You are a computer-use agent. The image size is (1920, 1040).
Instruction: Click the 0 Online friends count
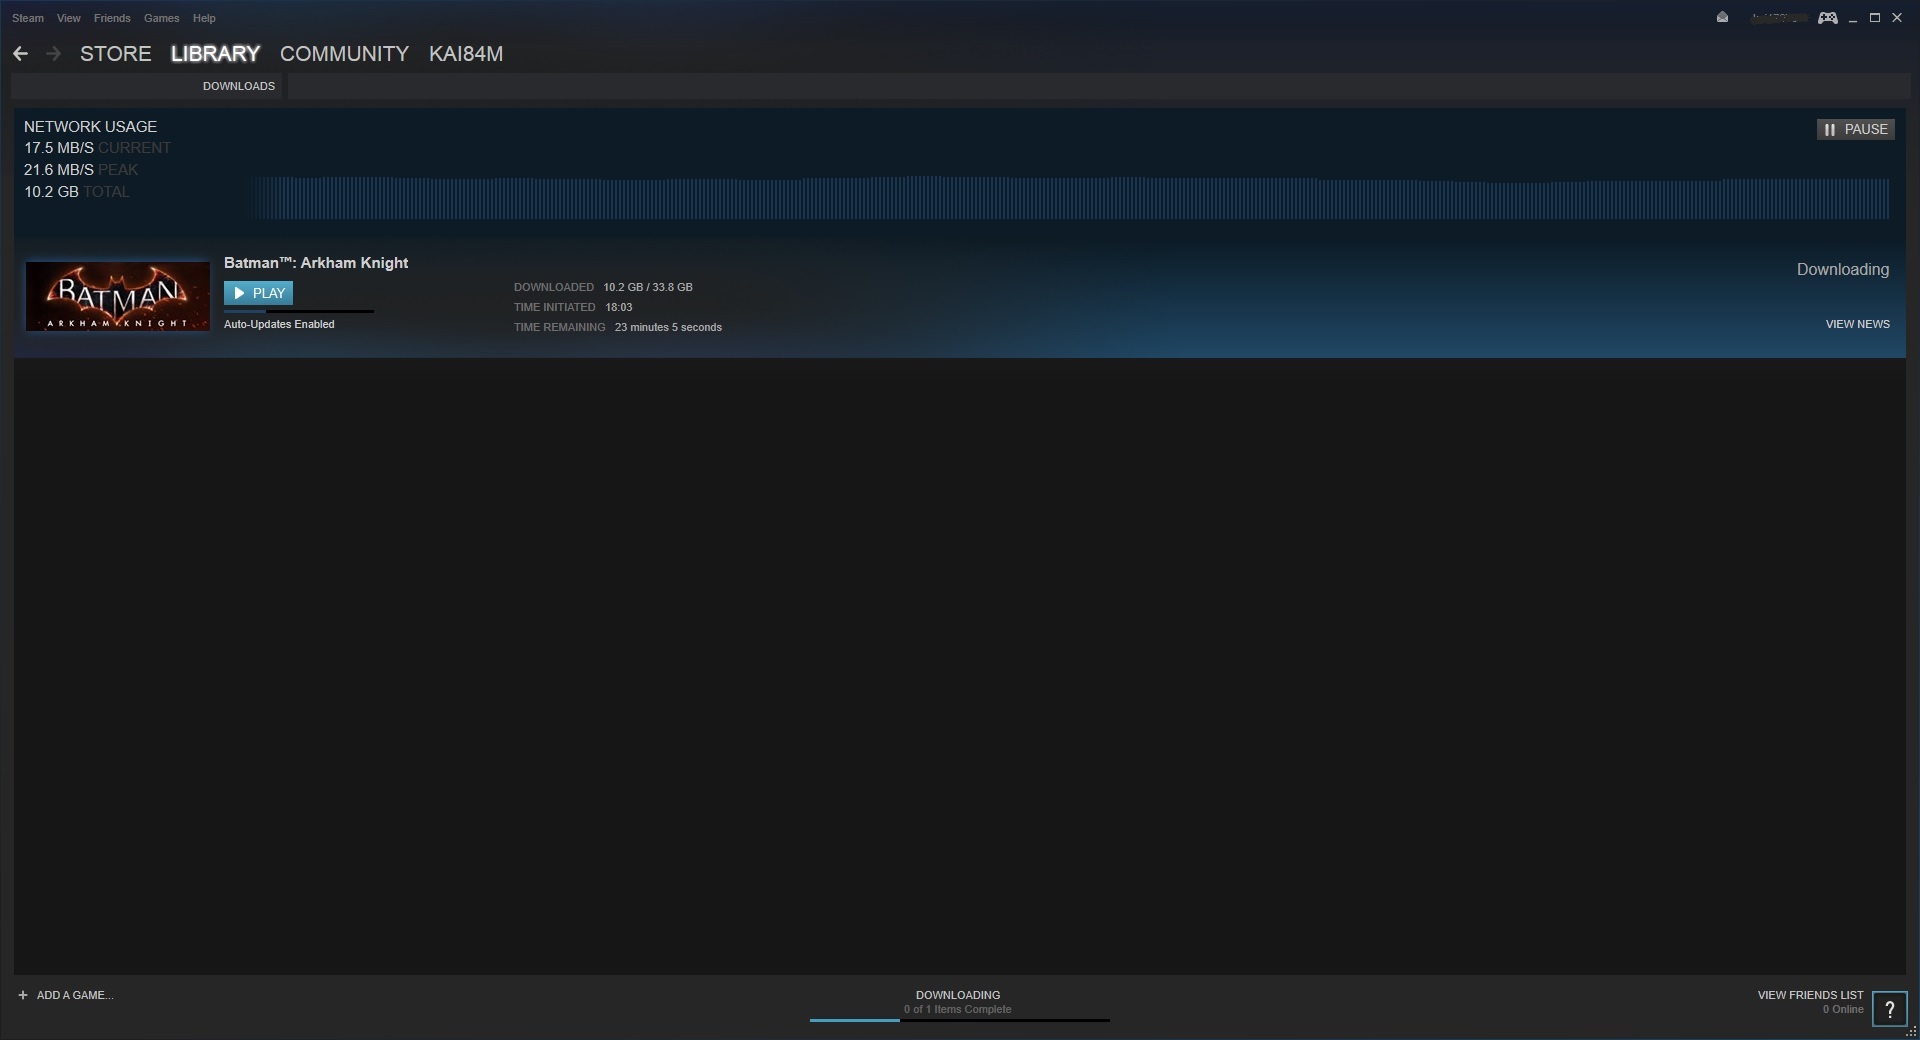1843,1009
